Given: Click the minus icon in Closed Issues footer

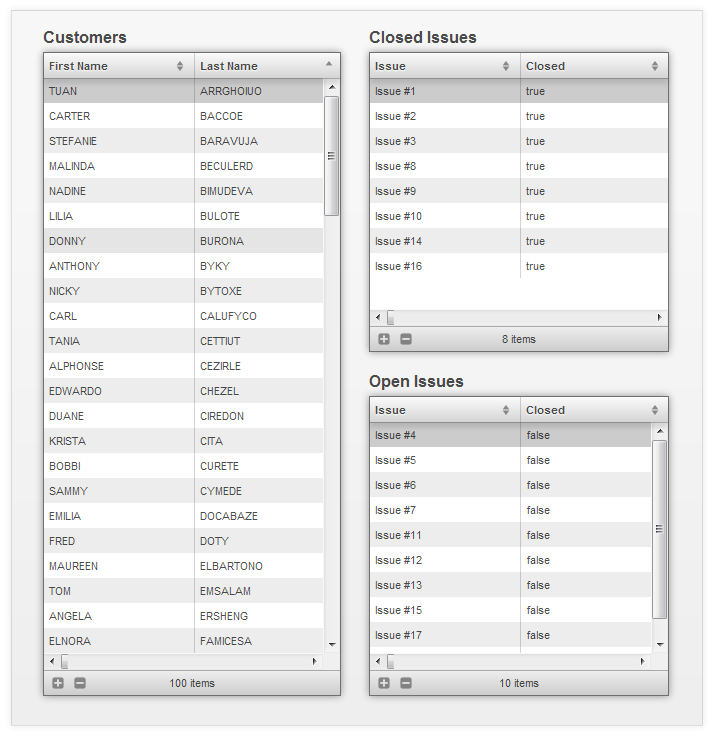Looking at the screenshot, I should tap(406, 339).
